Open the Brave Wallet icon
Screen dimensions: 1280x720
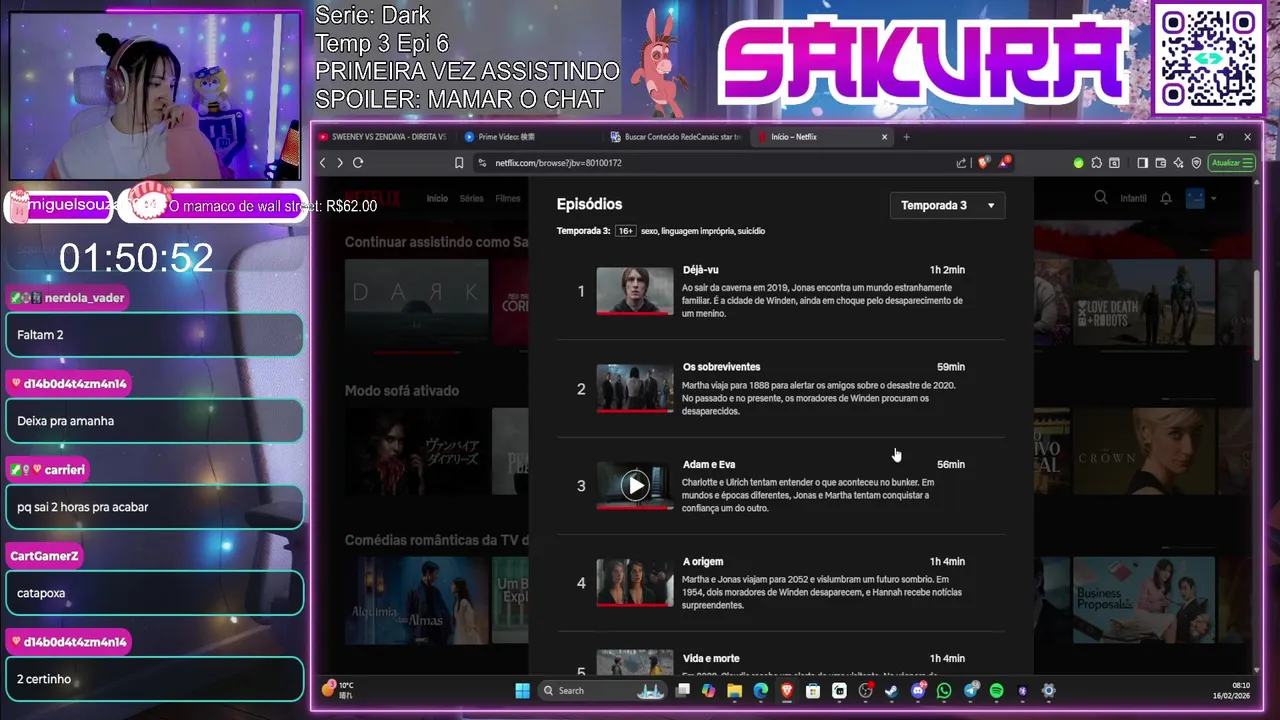point(1160,163)
